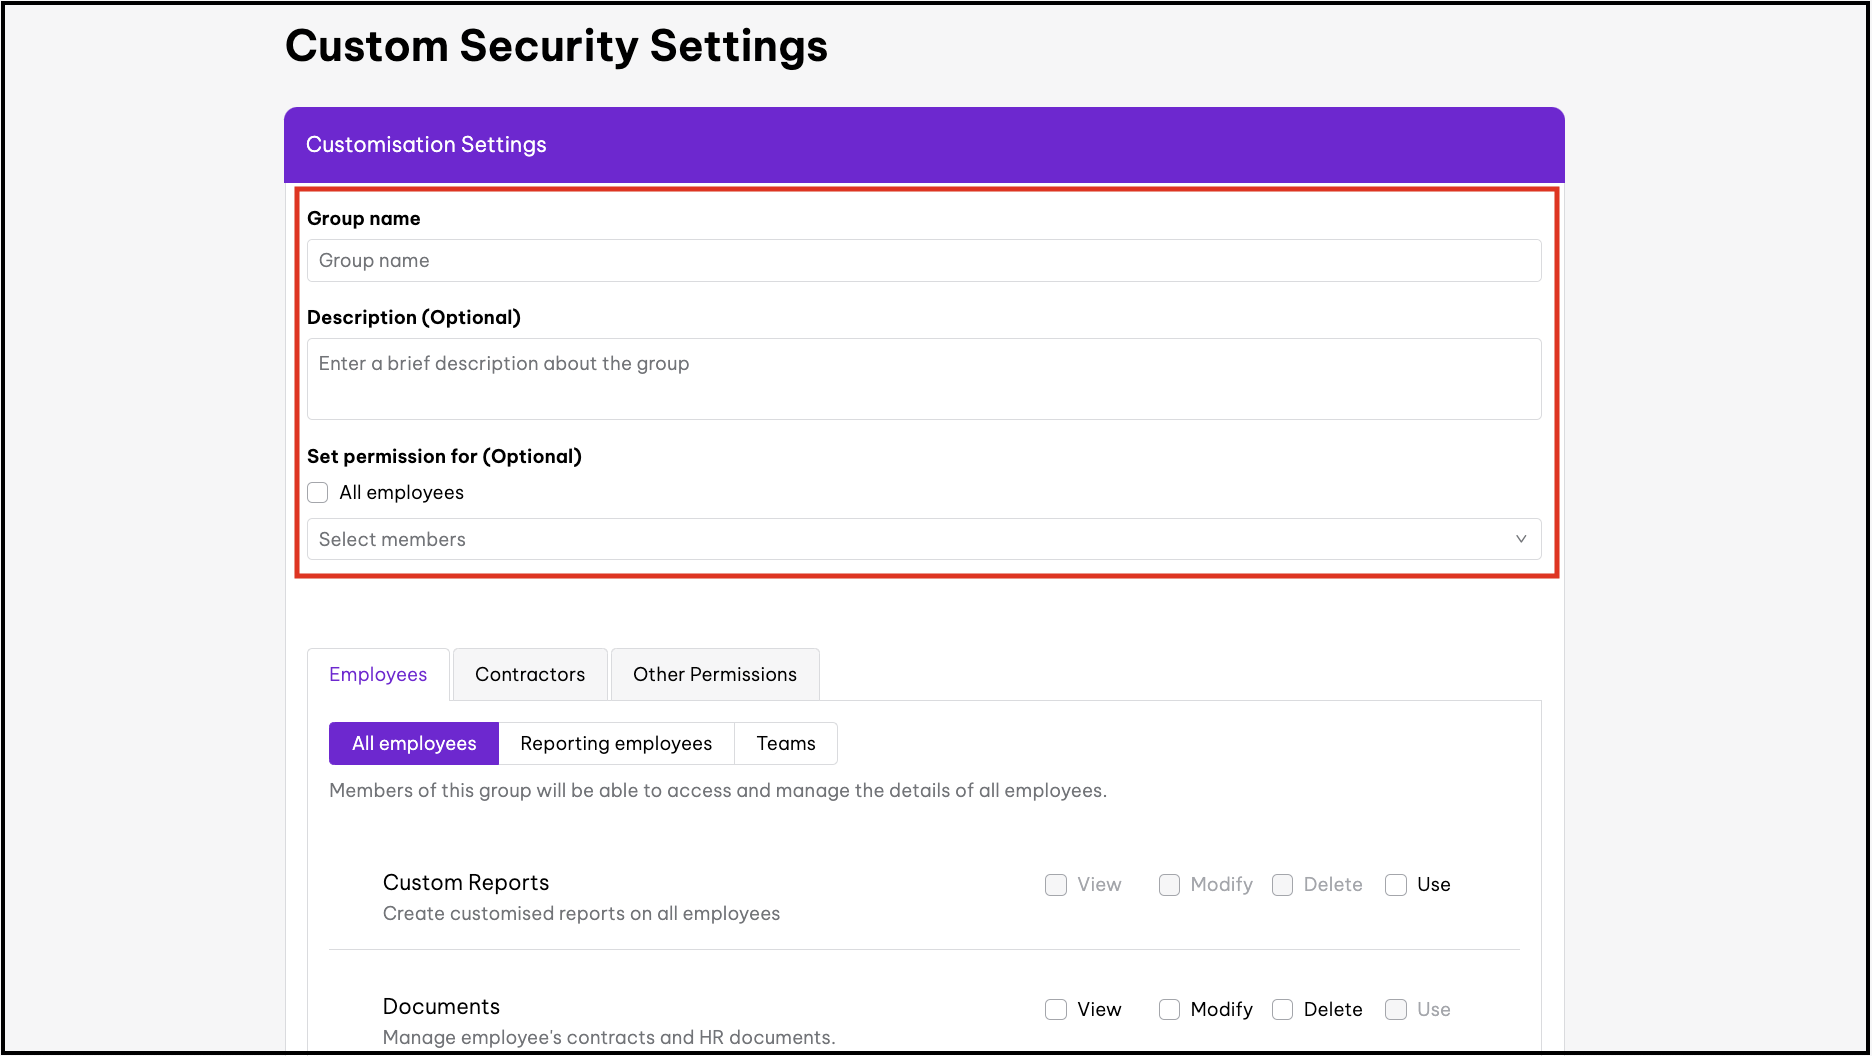1872x1056 pixels.
Task: Check Use for Custom Reports
Action: pos(1396,885)
